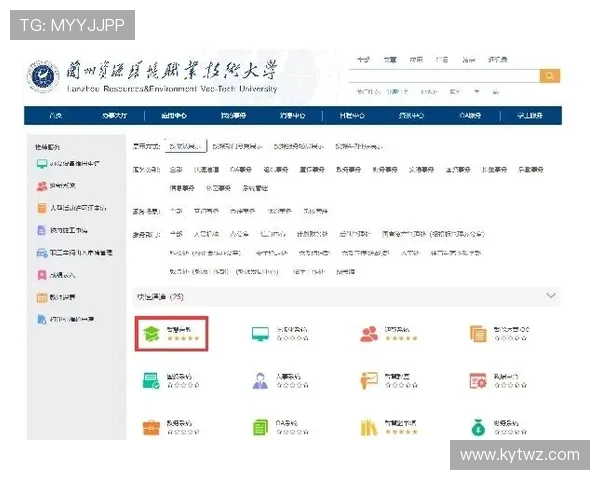The width and height of the screenshot is (600, 480).
Task: Open the teal monitor system card
Action: pyautogui.click(x=280, y=333)
